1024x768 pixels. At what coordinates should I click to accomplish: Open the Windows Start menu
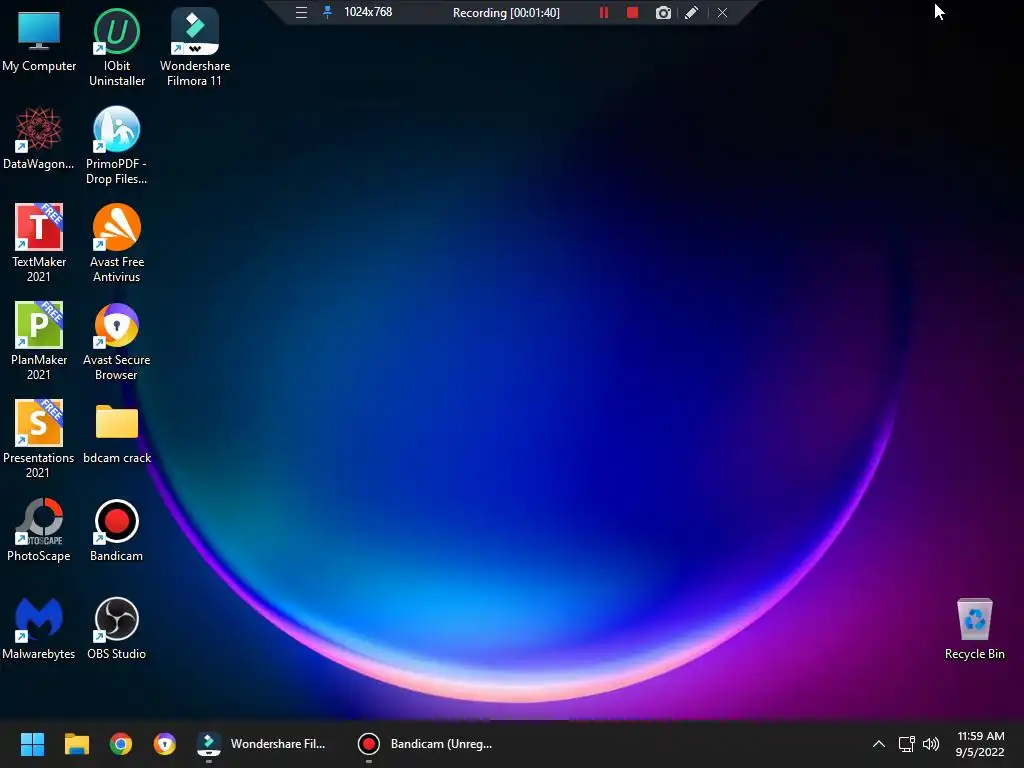click(32, 744)
